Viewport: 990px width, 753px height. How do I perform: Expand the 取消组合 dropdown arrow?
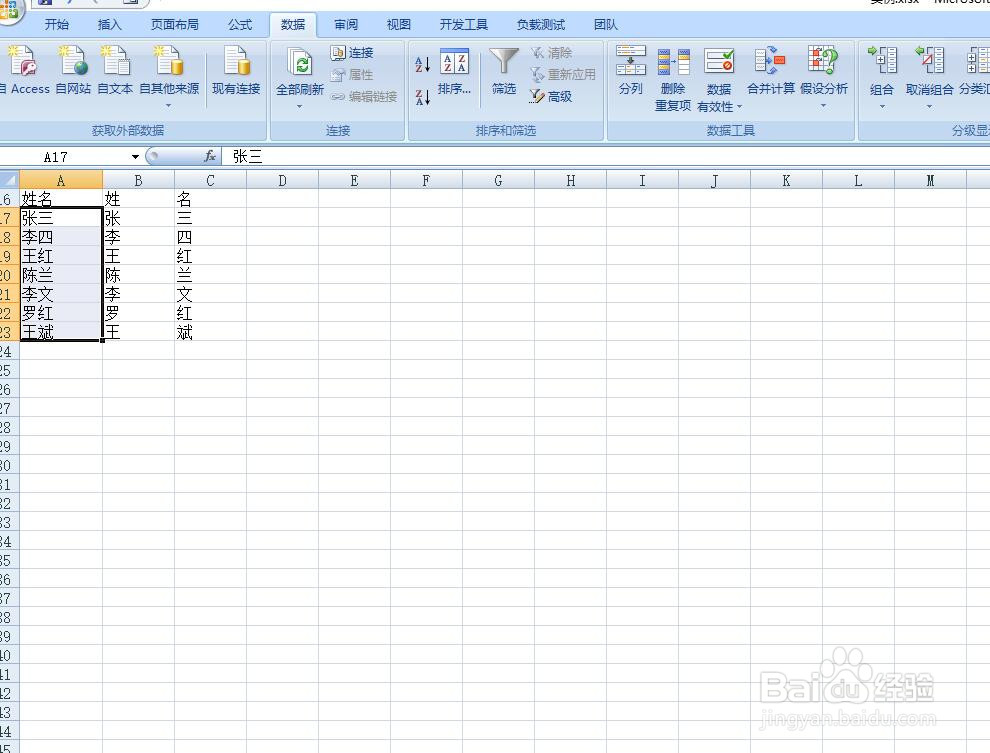[x=929, y=106]
